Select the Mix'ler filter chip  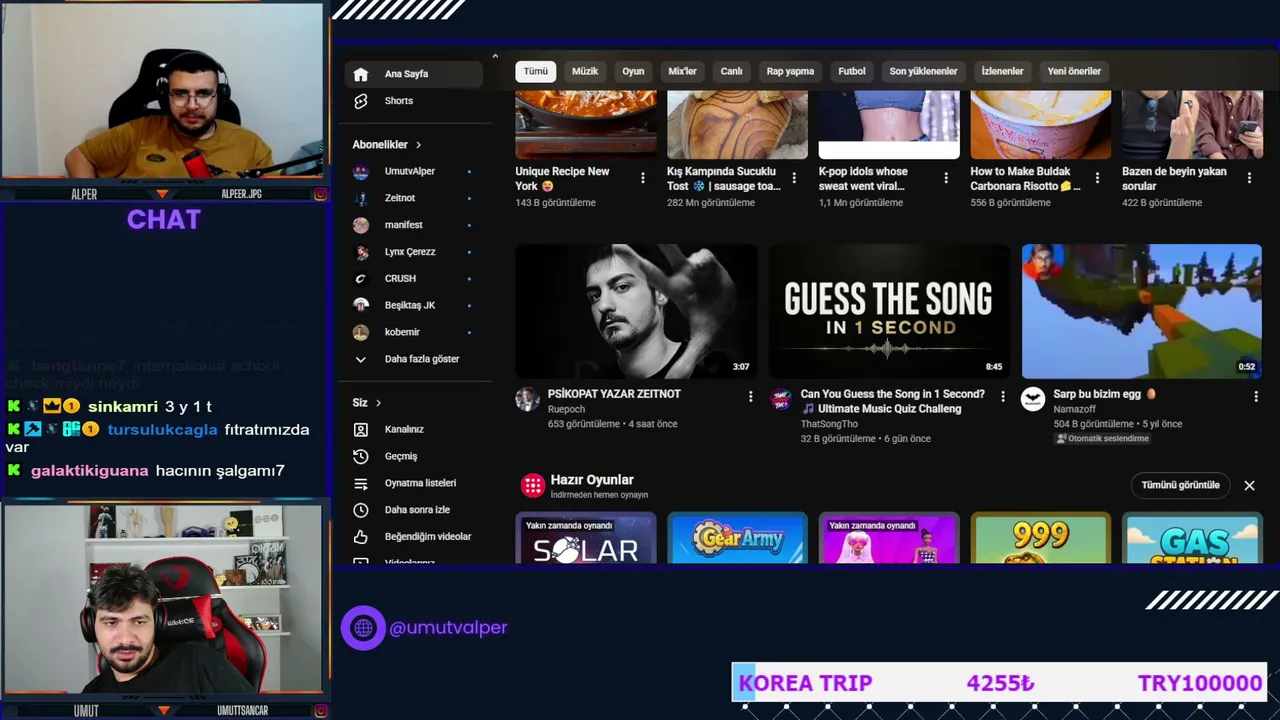coord(682,71)
